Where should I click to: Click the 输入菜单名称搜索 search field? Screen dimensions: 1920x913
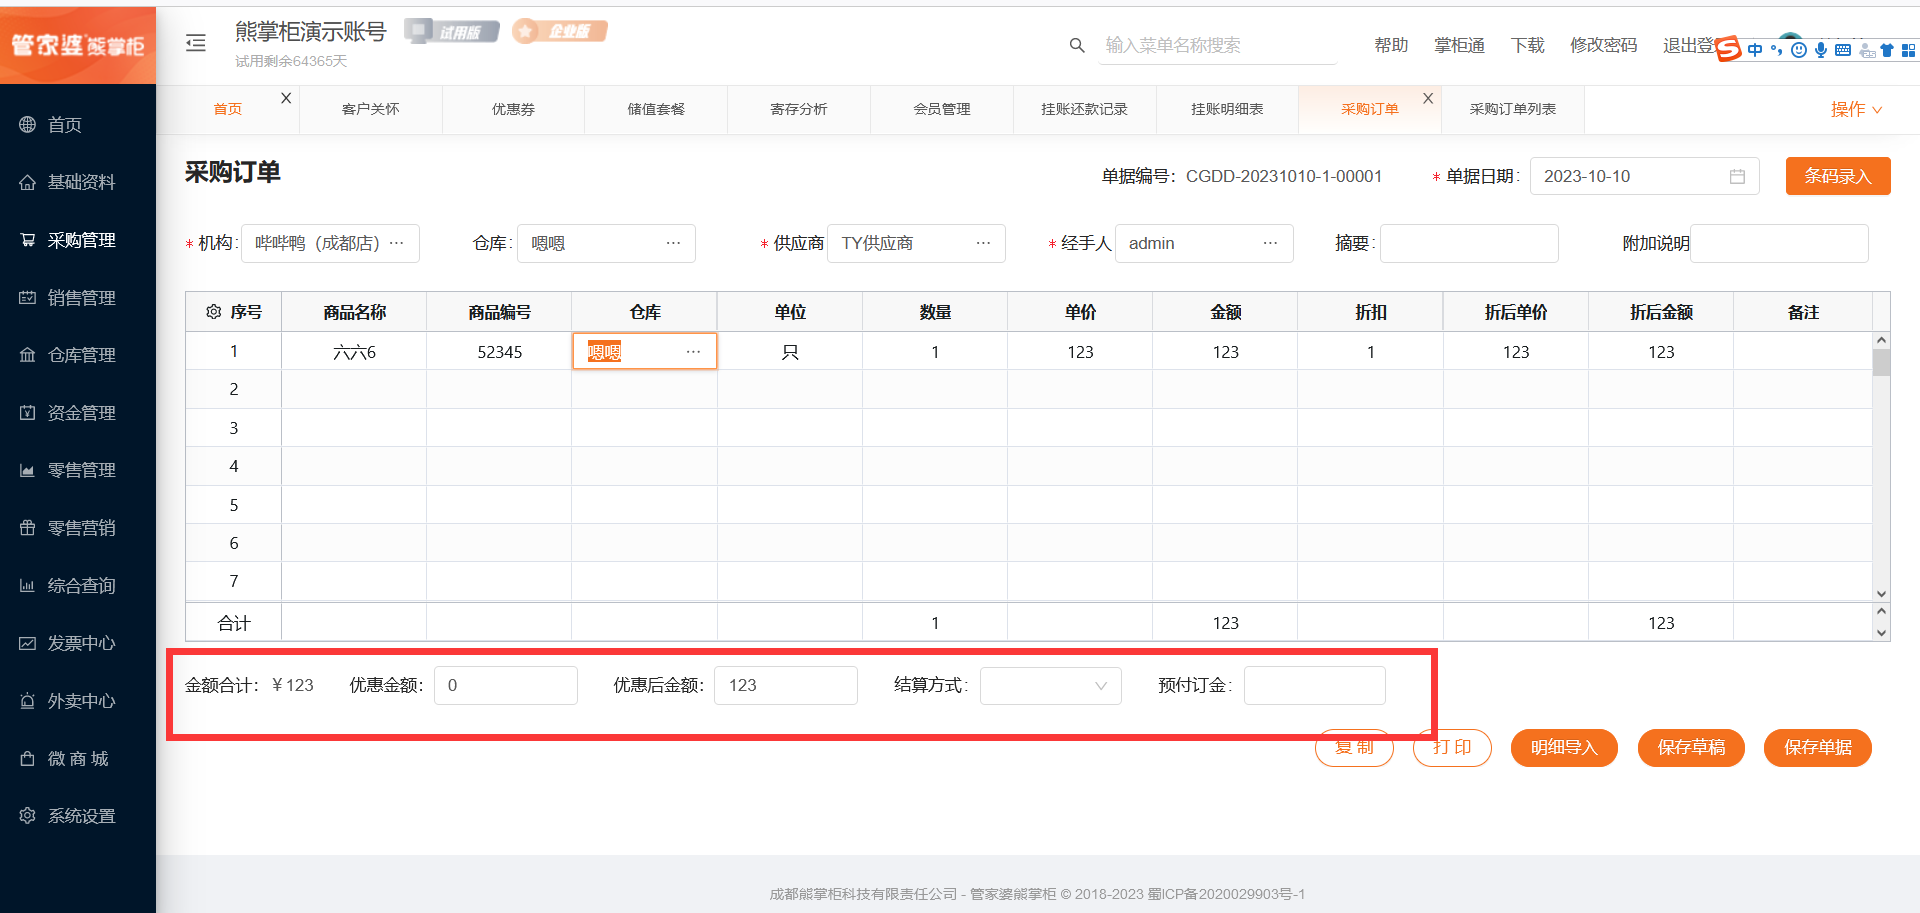click(x=1217, y=45)
